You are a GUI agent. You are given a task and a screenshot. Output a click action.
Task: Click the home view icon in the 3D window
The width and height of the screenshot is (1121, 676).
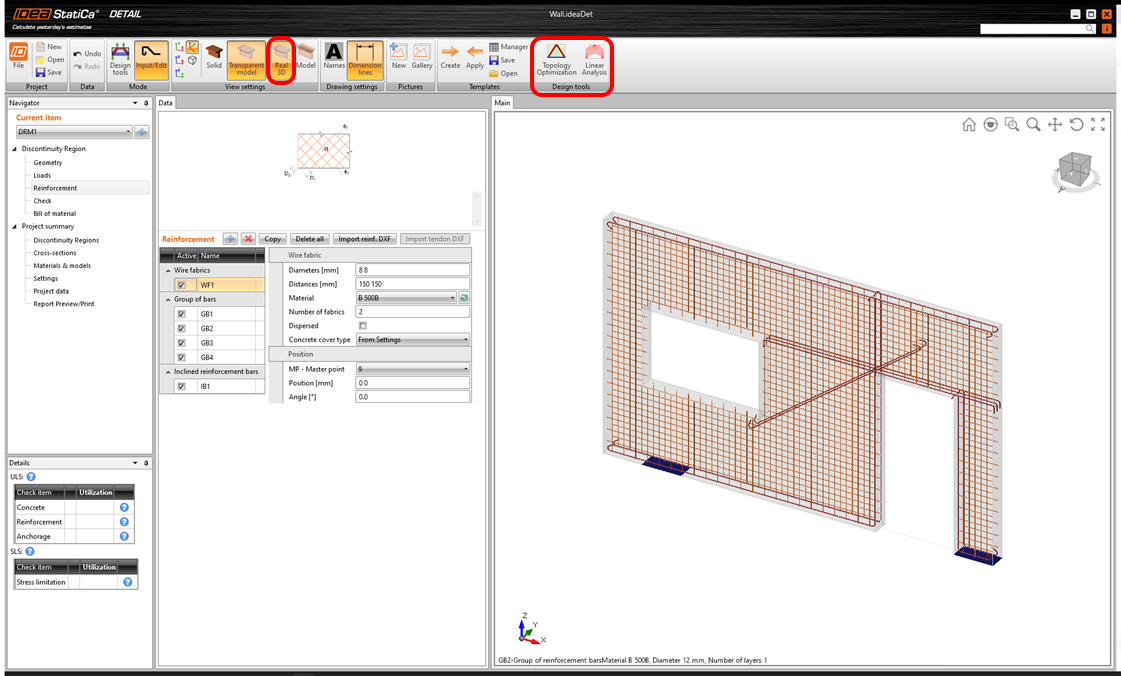tap(969, 125)
